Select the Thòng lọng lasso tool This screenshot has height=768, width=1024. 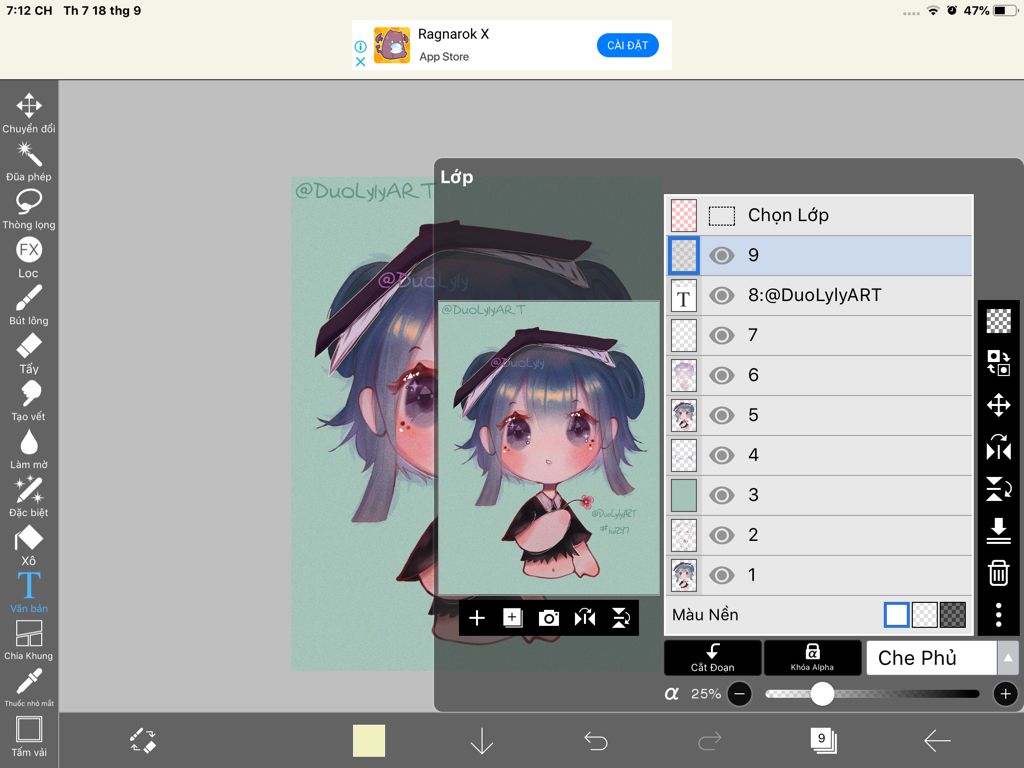click(29, 209)
